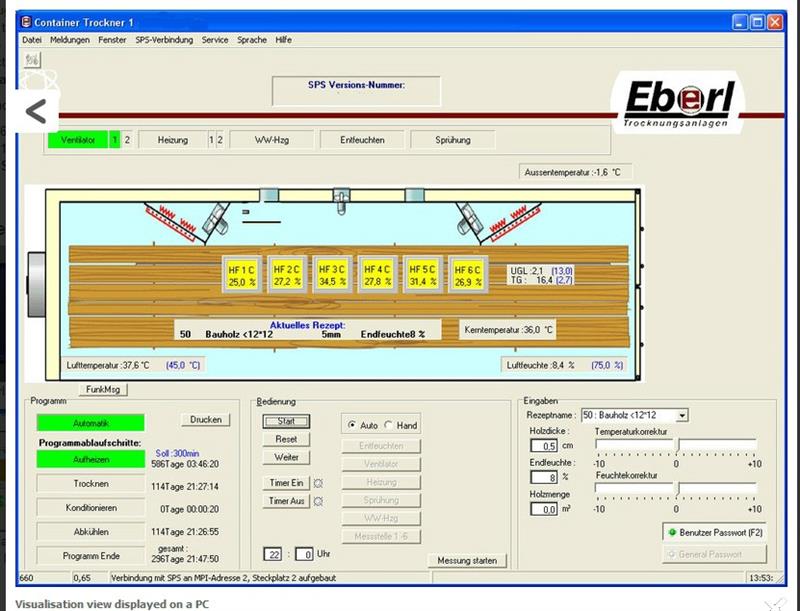This screenshot has height=611, width=800.
Task: Click the Drucken button
Action: 206,420
